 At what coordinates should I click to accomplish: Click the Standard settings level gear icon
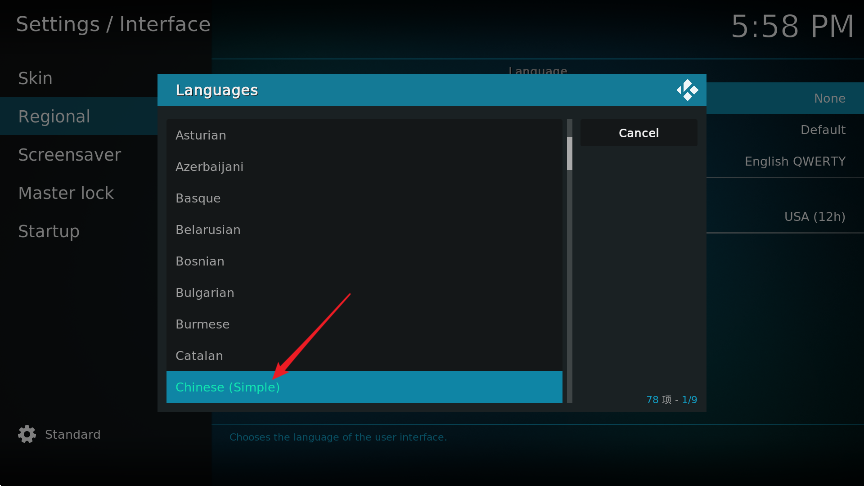[x=27, y=435]
